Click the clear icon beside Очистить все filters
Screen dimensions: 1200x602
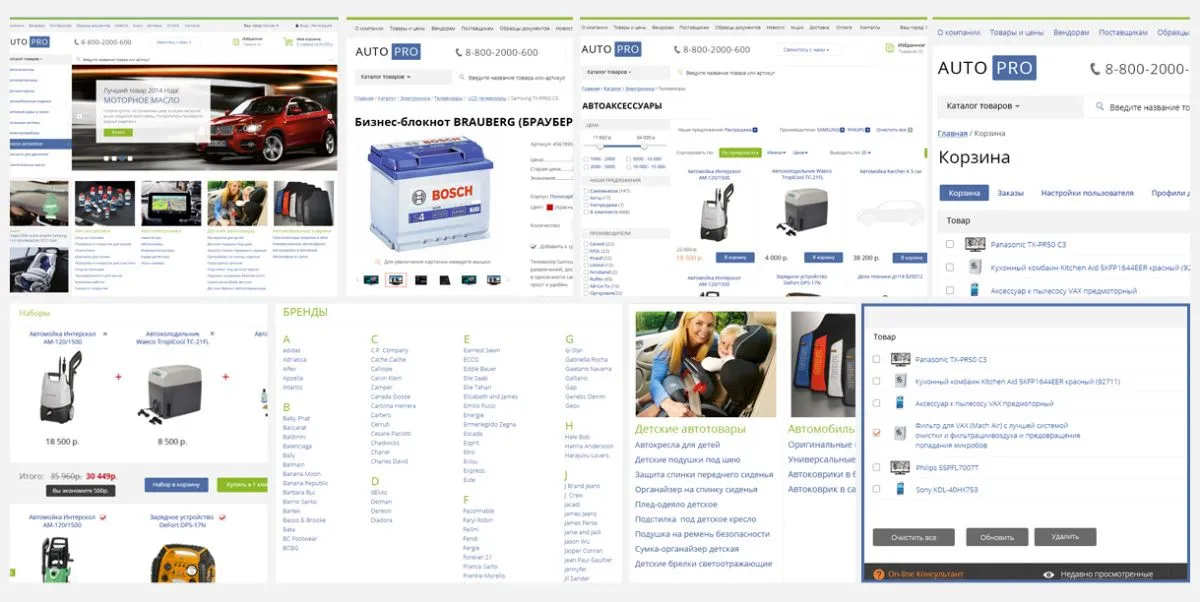[x=909, y=129]
